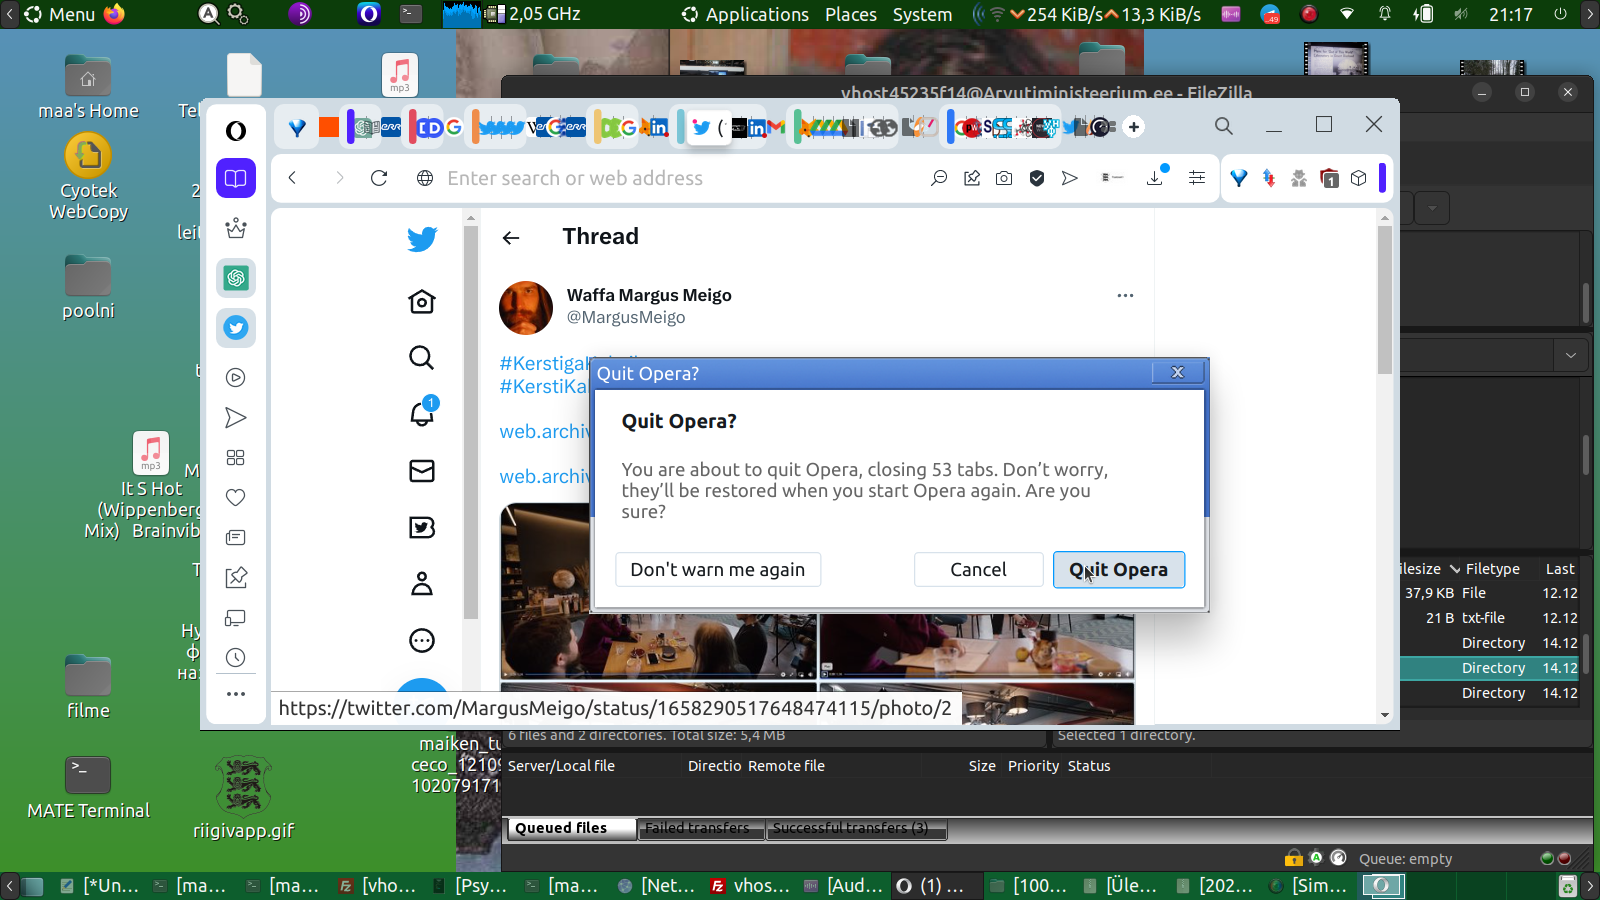Open History clock icon in sidebar
This screenshot has height=900, width=1600.
pos(236,658)
